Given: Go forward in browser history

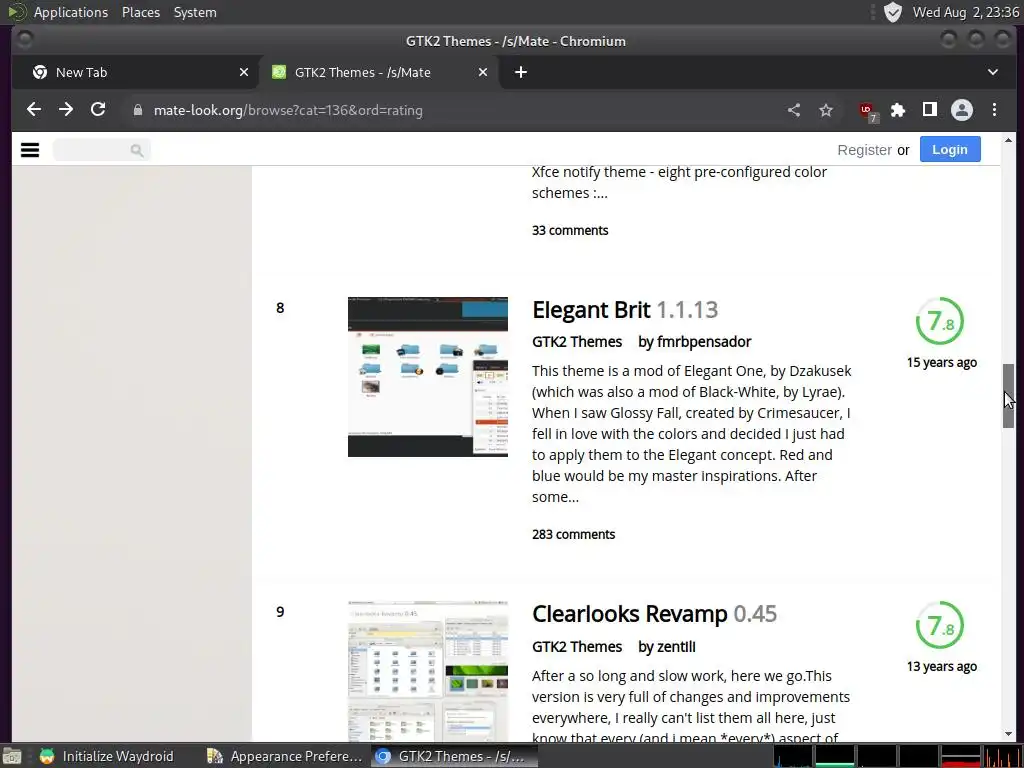Looking at the screenshot, I should (66, 110).
